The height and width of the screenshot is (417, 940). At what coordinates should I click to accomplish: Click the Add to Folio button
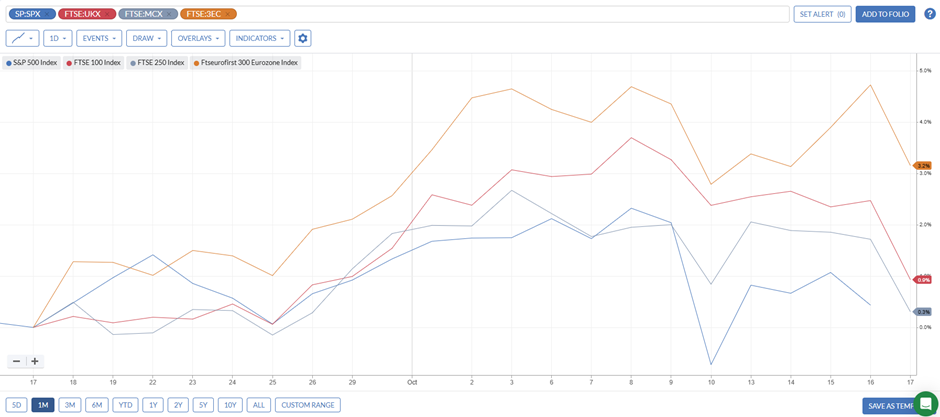(x=885, y=14)
